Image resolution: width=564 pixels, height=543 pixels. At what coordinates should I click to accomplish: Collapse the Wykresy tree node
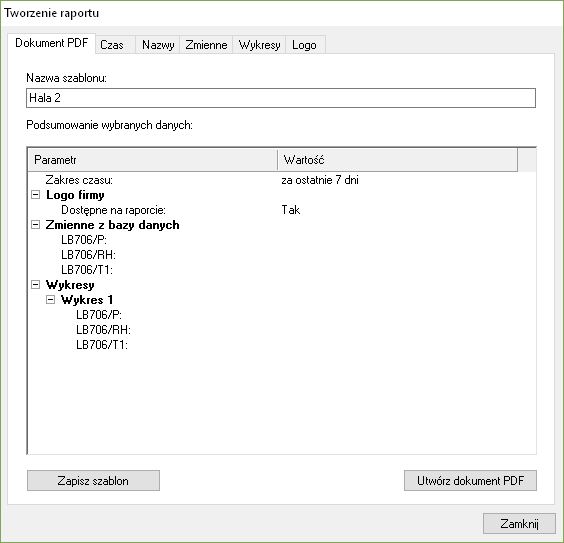35,285
